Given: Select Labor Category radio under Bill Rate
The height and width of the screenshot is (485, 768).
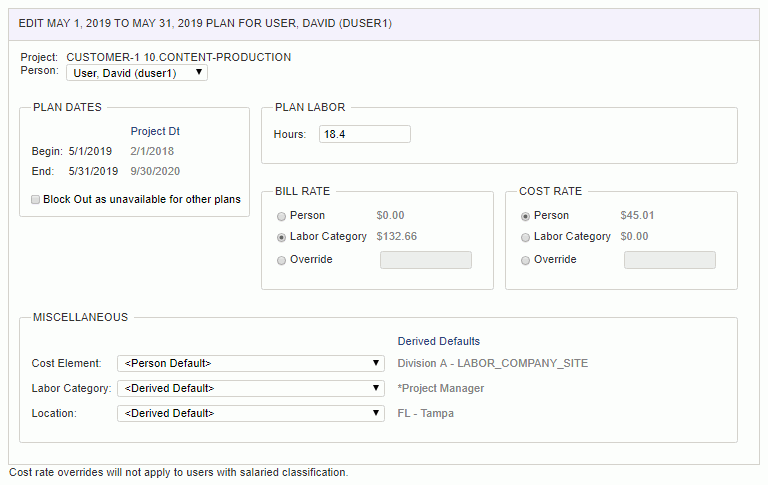Looking at the screenshot, I should 281,237.
